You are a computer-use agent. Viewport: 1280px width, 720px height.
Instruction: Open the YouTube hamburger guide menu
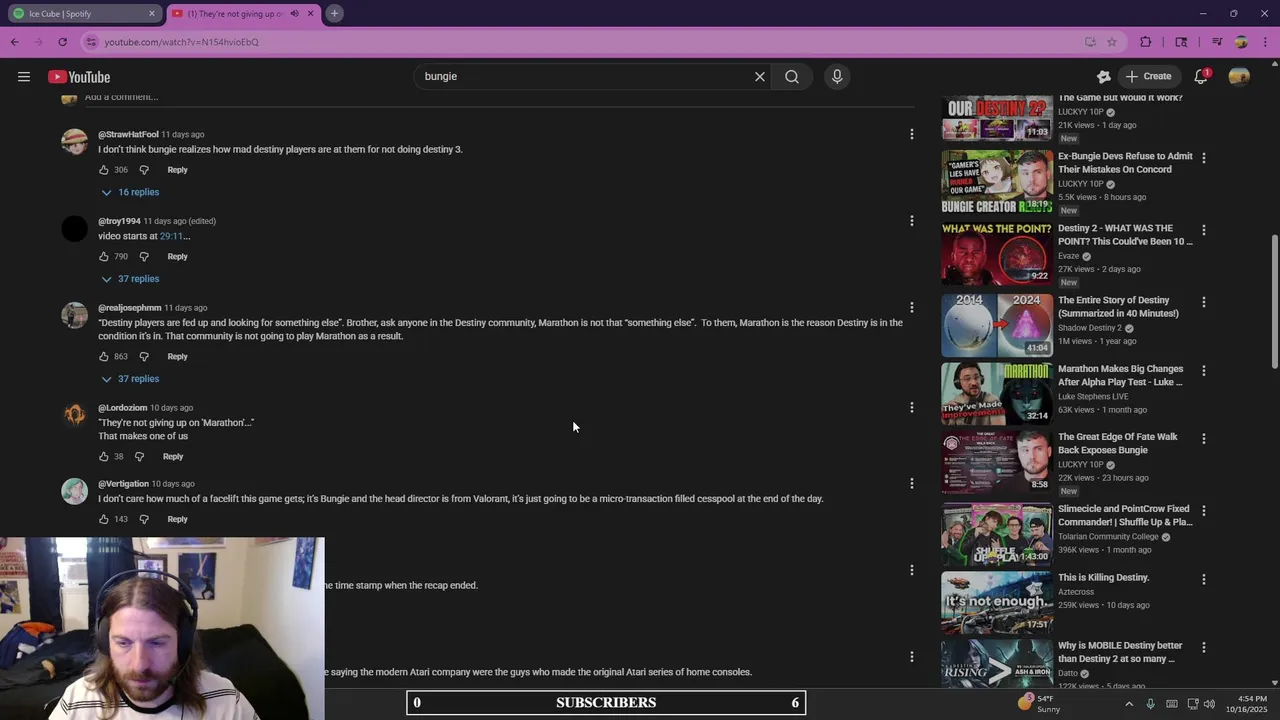(x=24, y=77)
